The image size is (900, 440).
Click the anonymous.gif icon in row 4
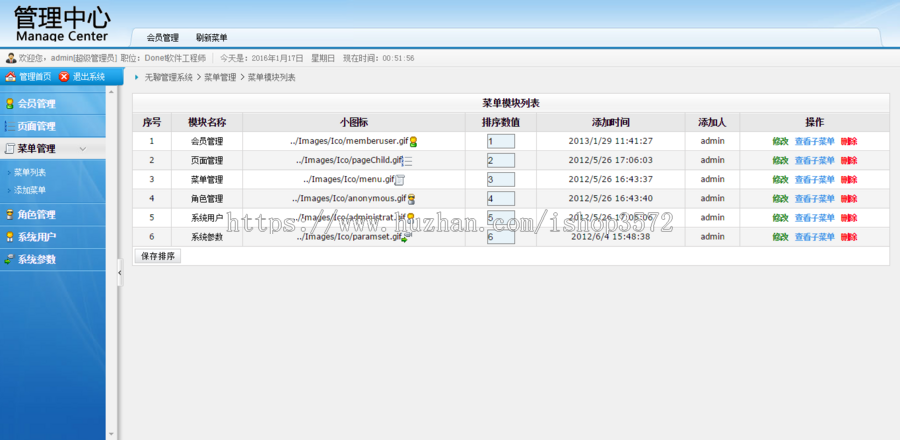[411, 199]
